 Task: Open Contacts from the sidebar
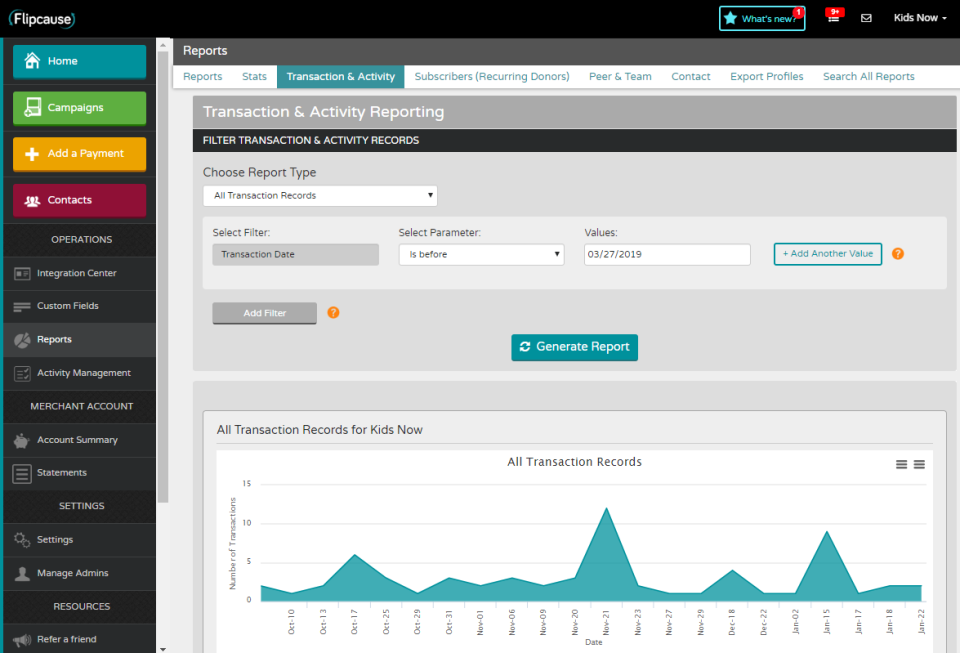coord(79,200)
